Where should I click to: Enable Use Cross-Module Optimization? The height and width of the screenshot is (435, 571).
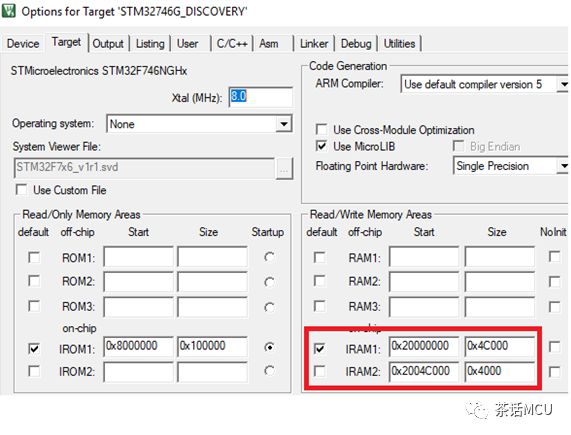point(321,130)
